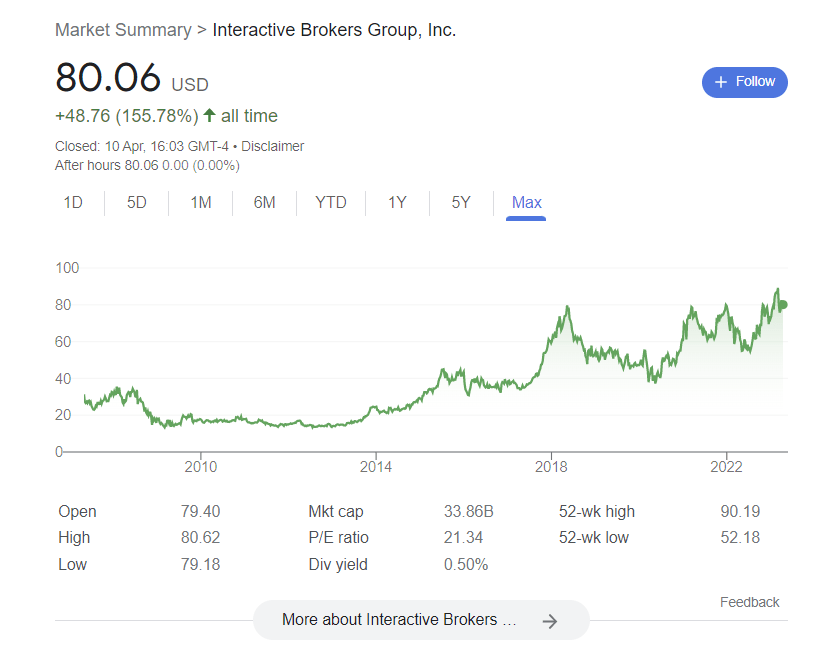The height and width of the screenshot is (654, 823).
Task: Open the Market Summary breadcrumb link
Action: click(x=123, y=30)
